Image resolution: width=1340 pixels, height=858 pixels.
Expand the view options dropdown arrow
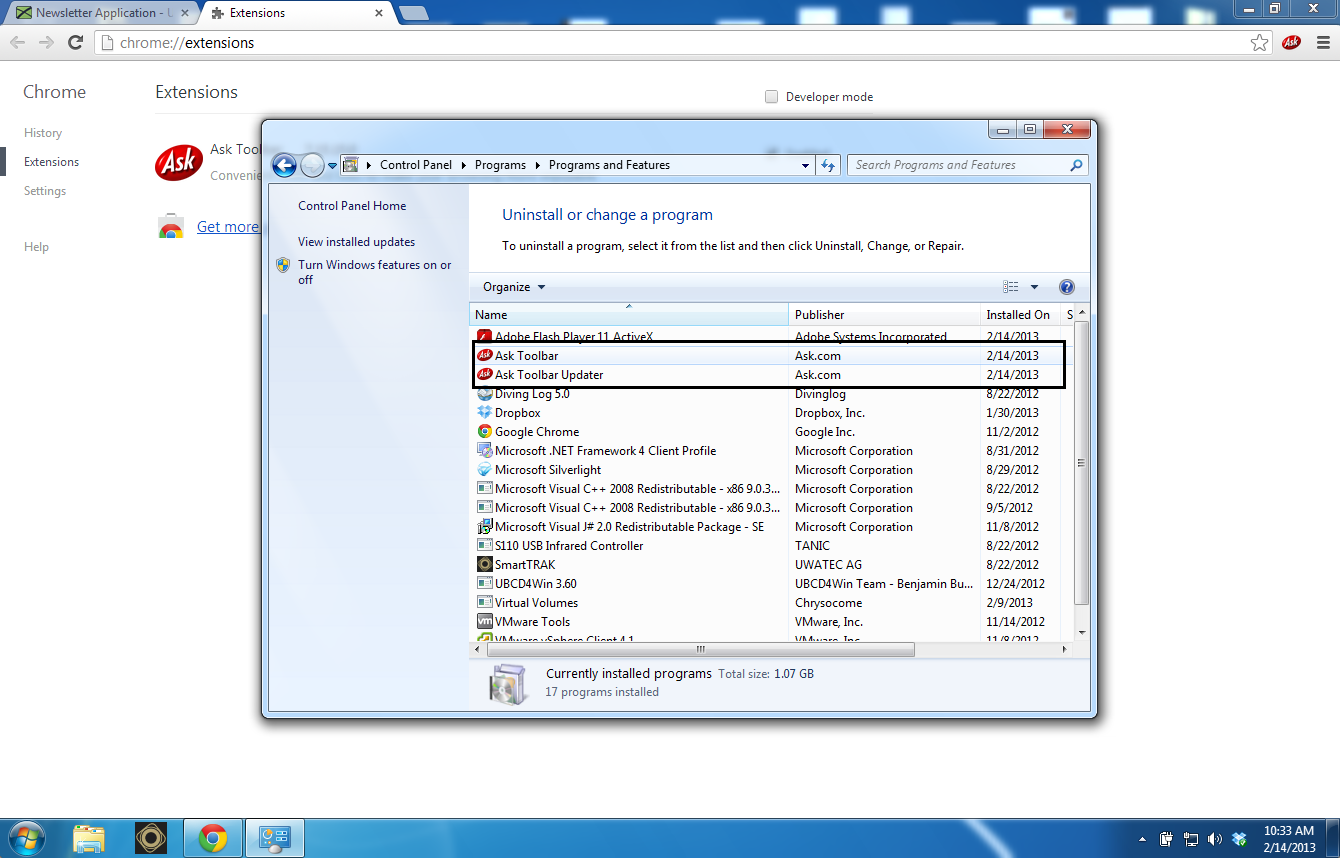(x=1034, y=287)
